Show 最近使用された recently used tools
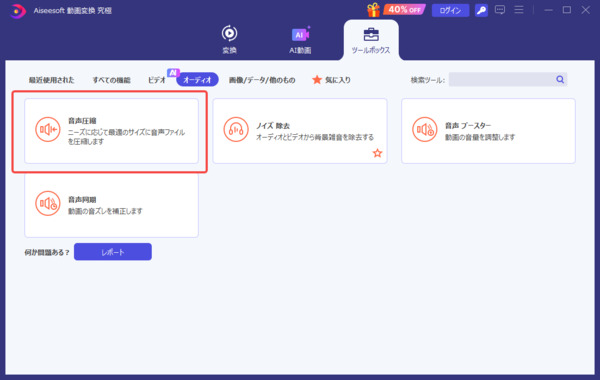This screenshot has height=380, width=600. [x=52, y=80]
